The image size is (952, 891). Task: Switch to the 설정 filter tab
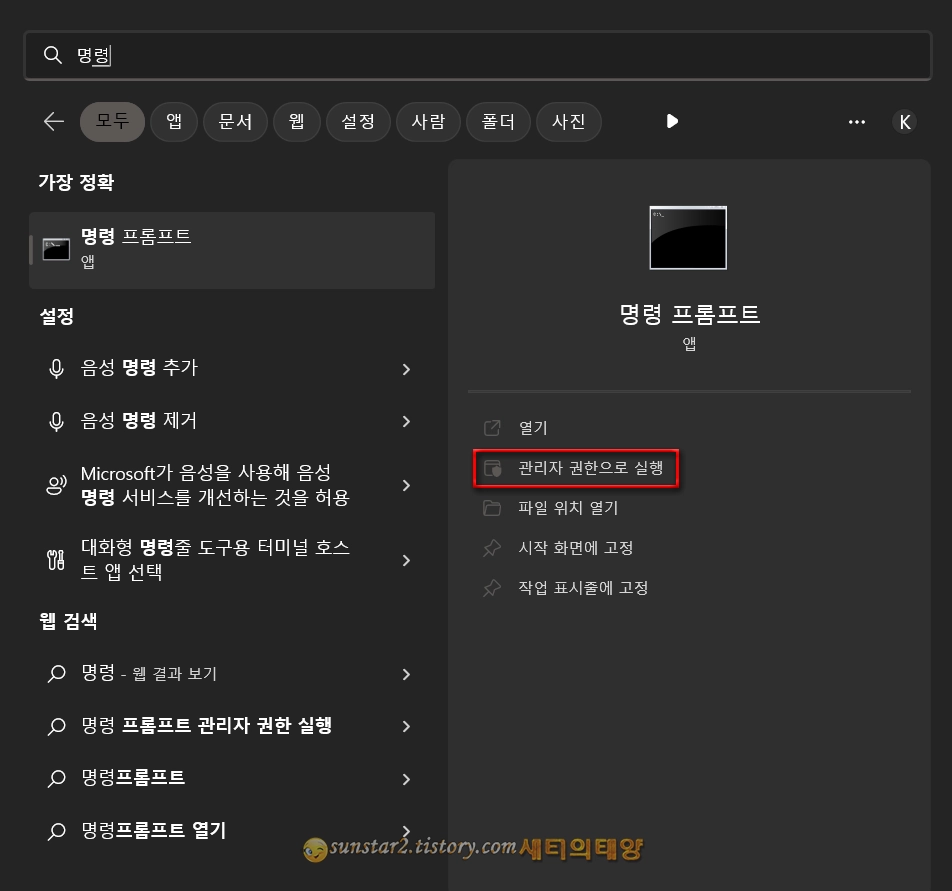(358, 121)
